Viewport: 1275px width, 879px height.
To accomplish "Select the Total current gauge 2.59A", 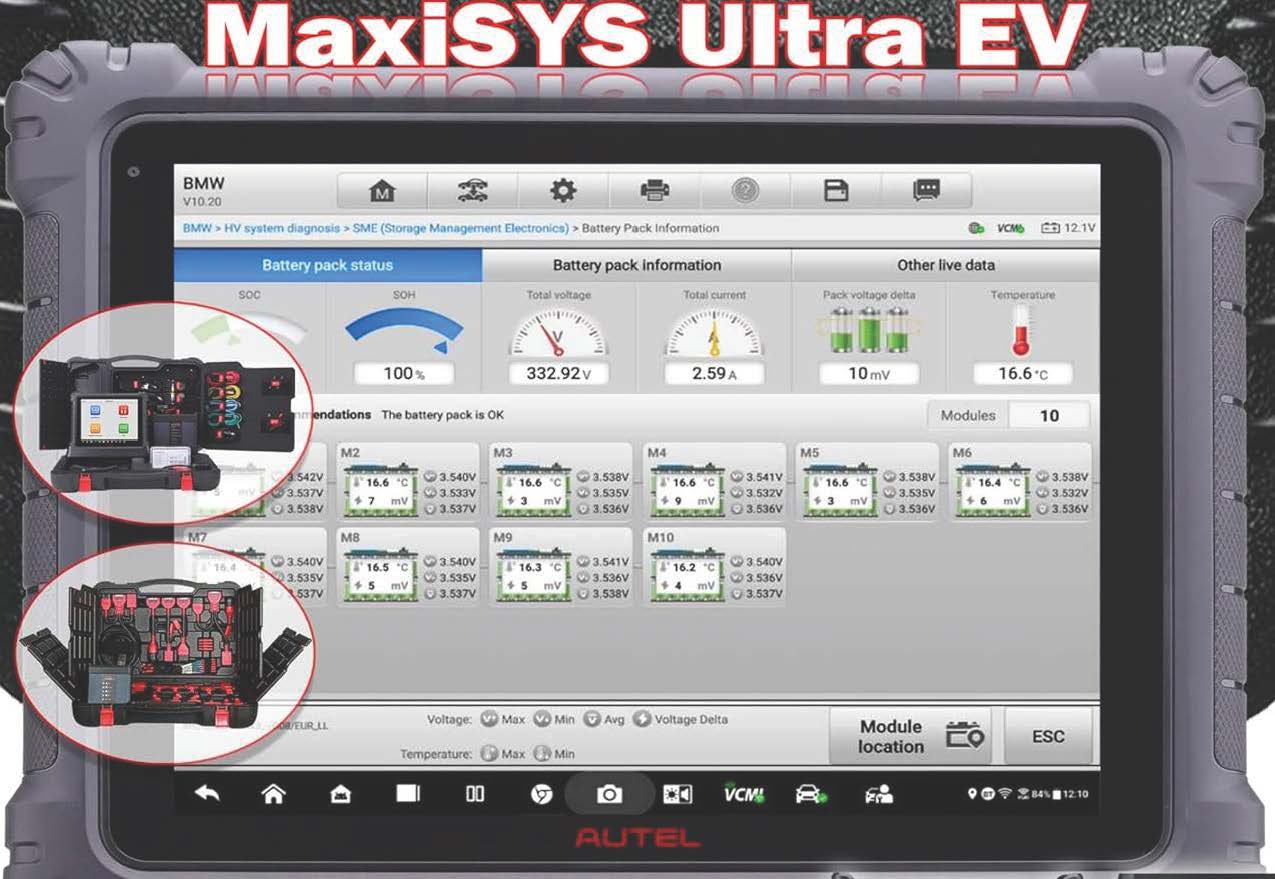I will tap(714, 338).
